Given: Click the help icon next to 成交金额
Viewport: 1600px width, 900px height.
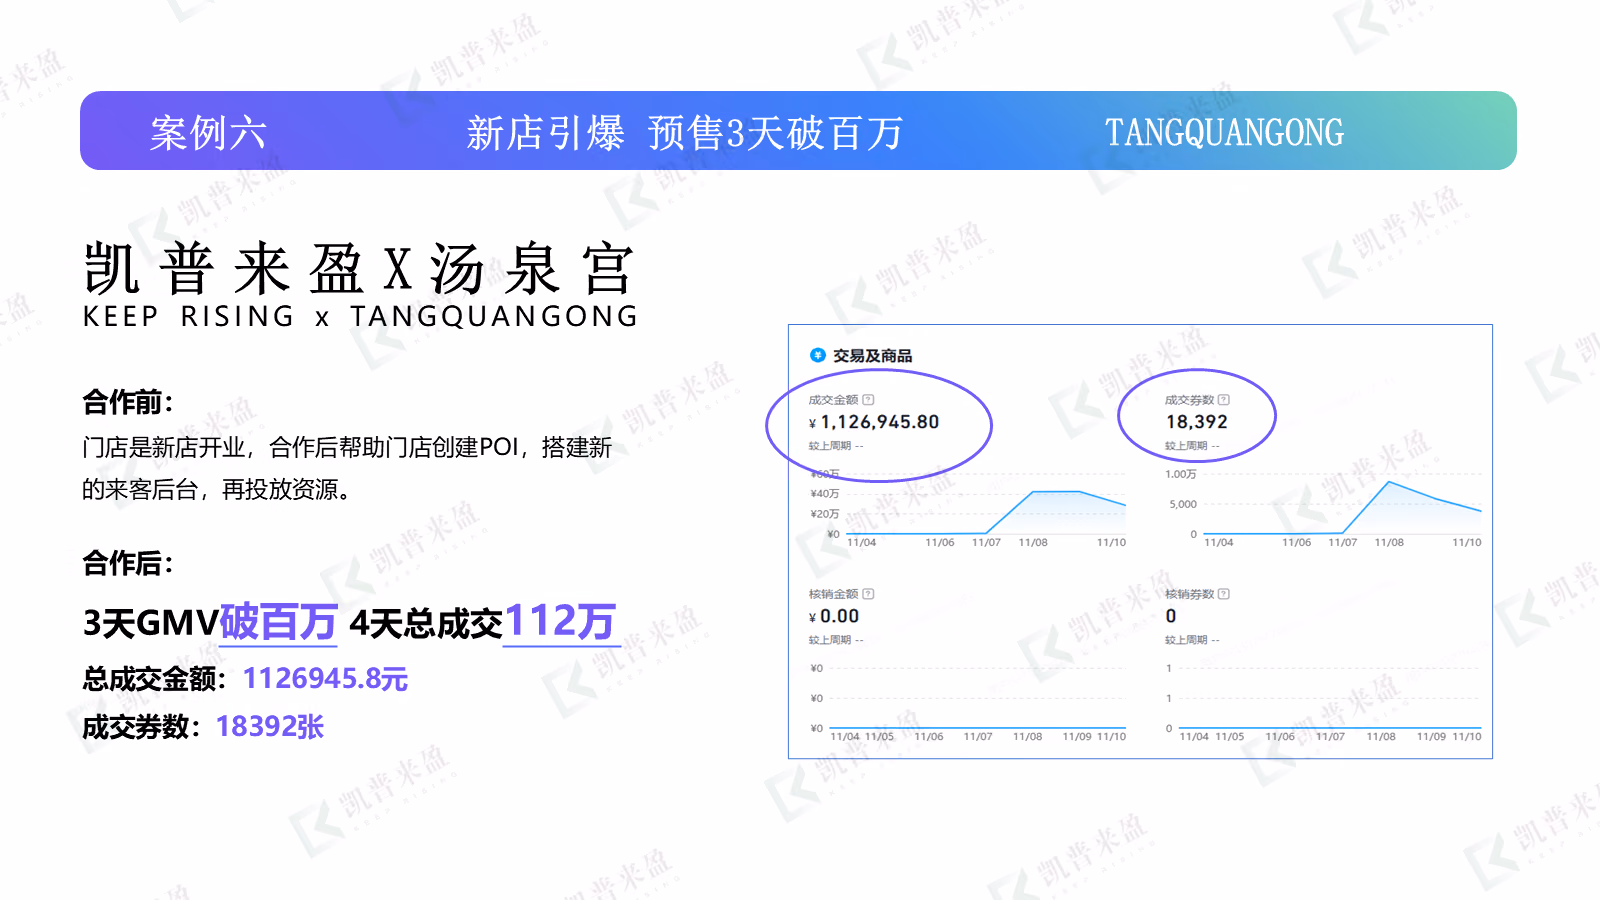Looking at the screenshot, I should [x=868, y=400].
